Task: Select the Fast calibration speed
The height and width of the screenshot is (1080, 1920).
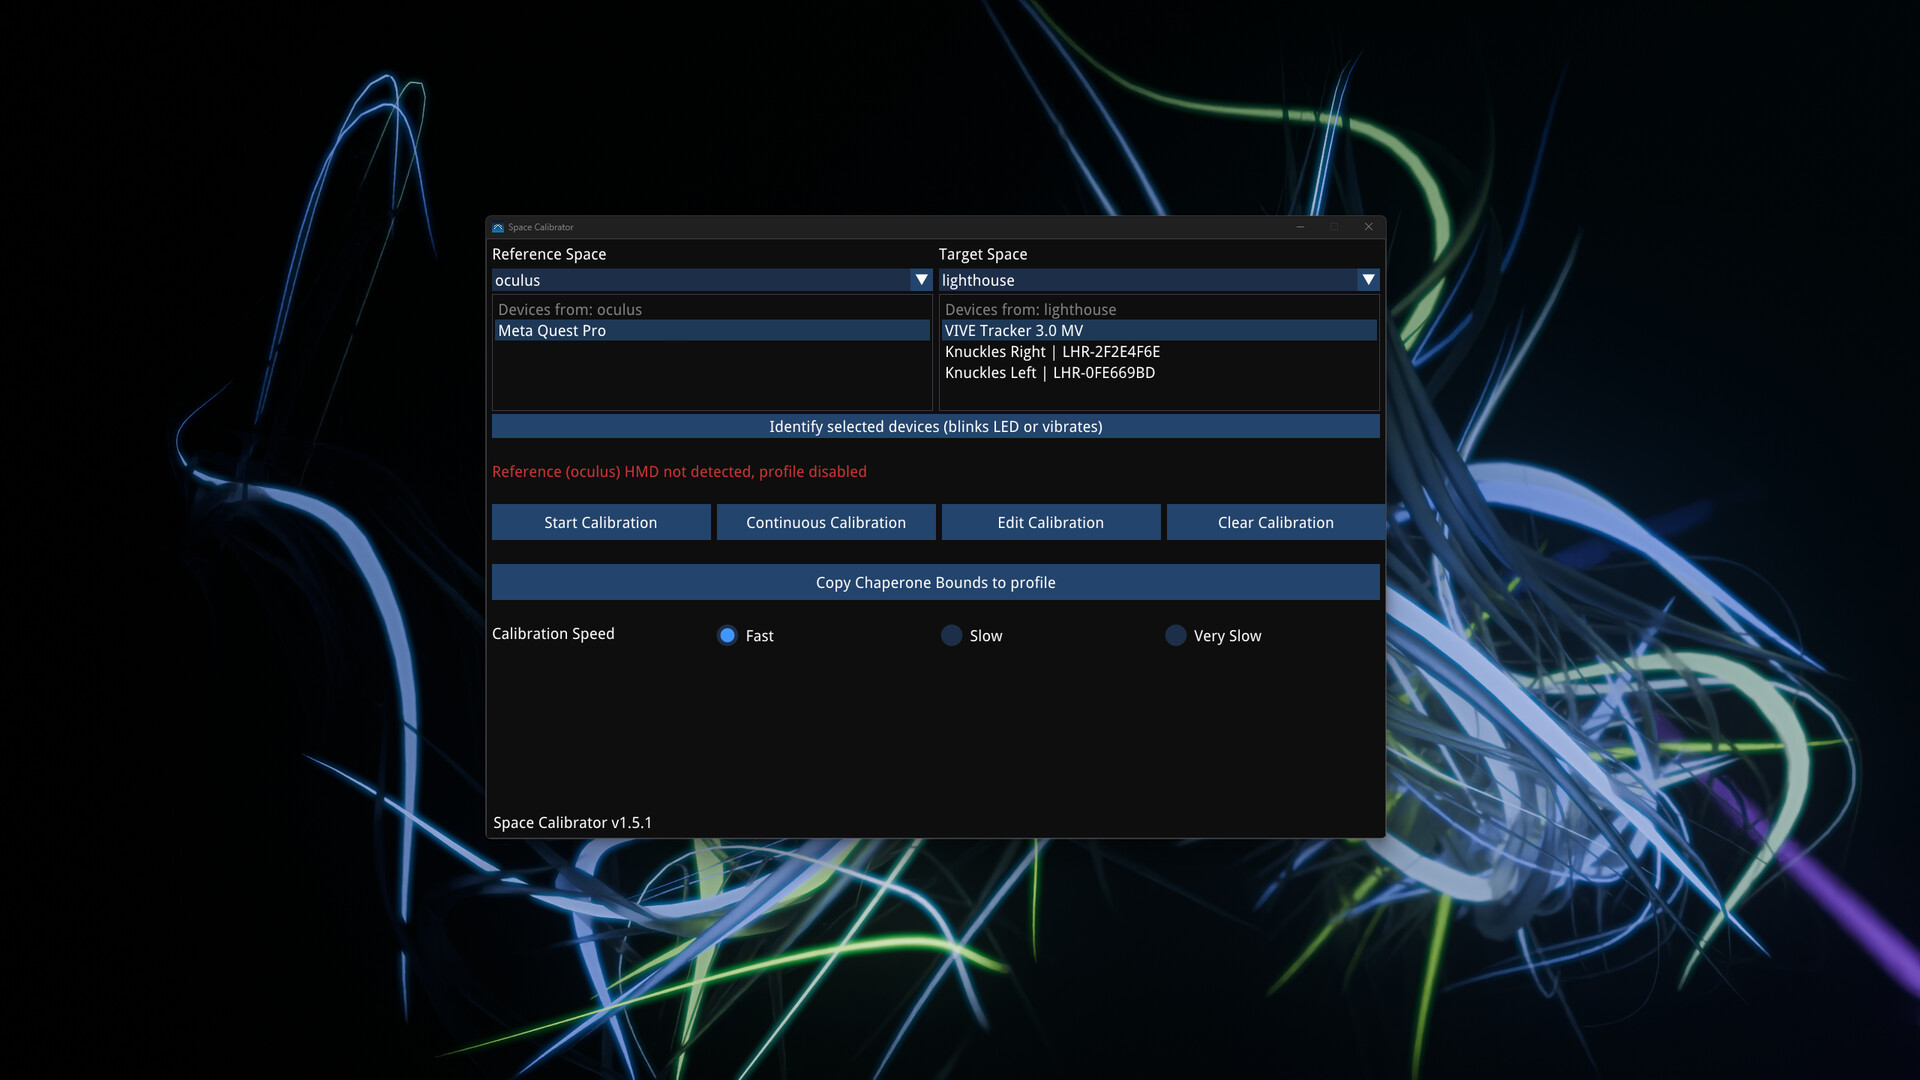Action: 726,635
